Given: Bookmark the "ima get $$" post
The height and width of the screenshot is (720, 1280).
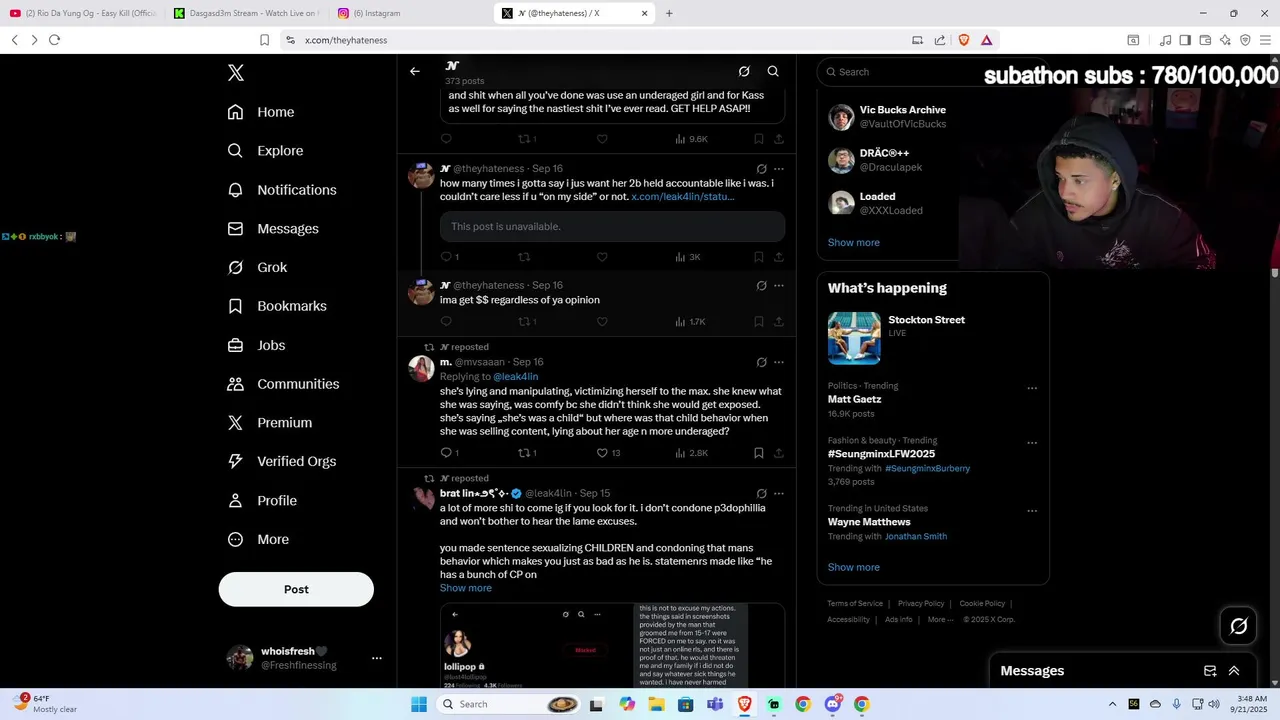Looking at the screenshot, I should pyautogui.click(x=759, y=322).
